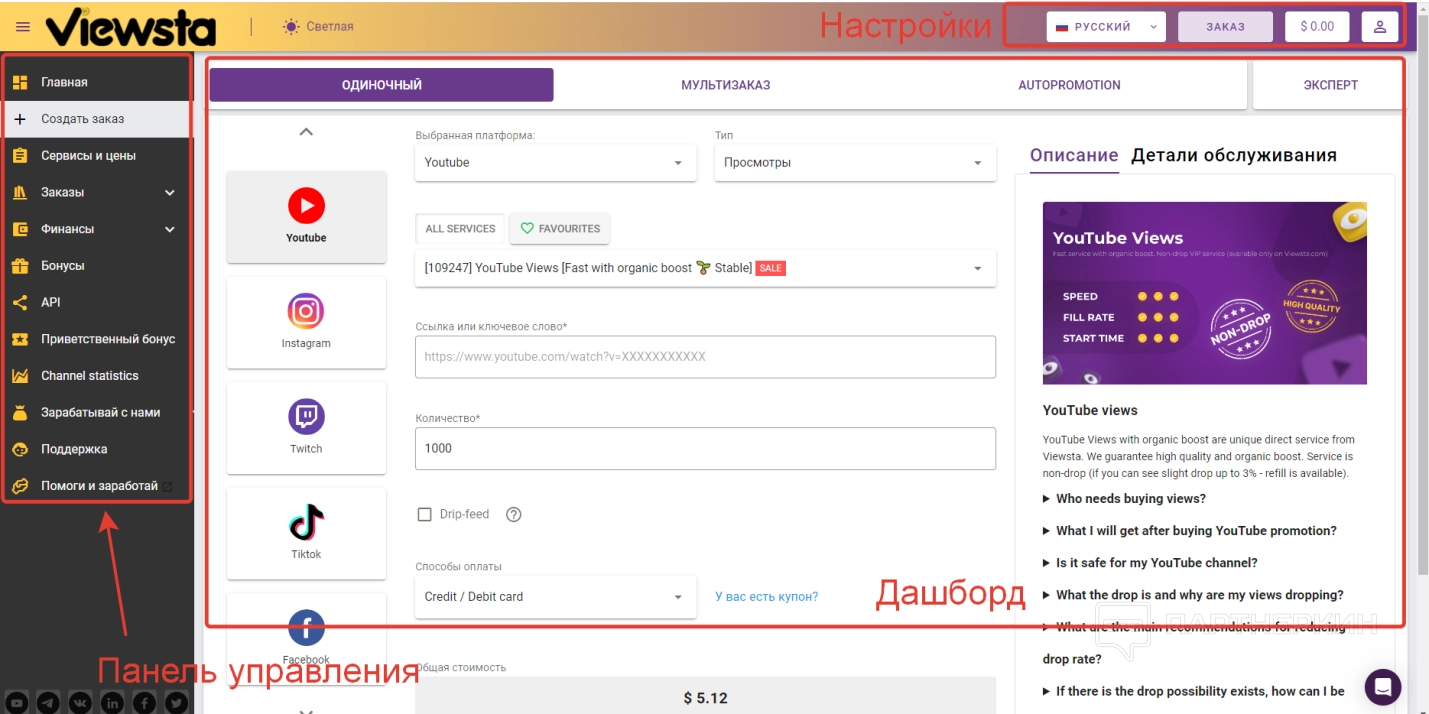Select the Facebook platform card
The height and width of the screenshot is (714, 1429).
[x=306, y=638]
